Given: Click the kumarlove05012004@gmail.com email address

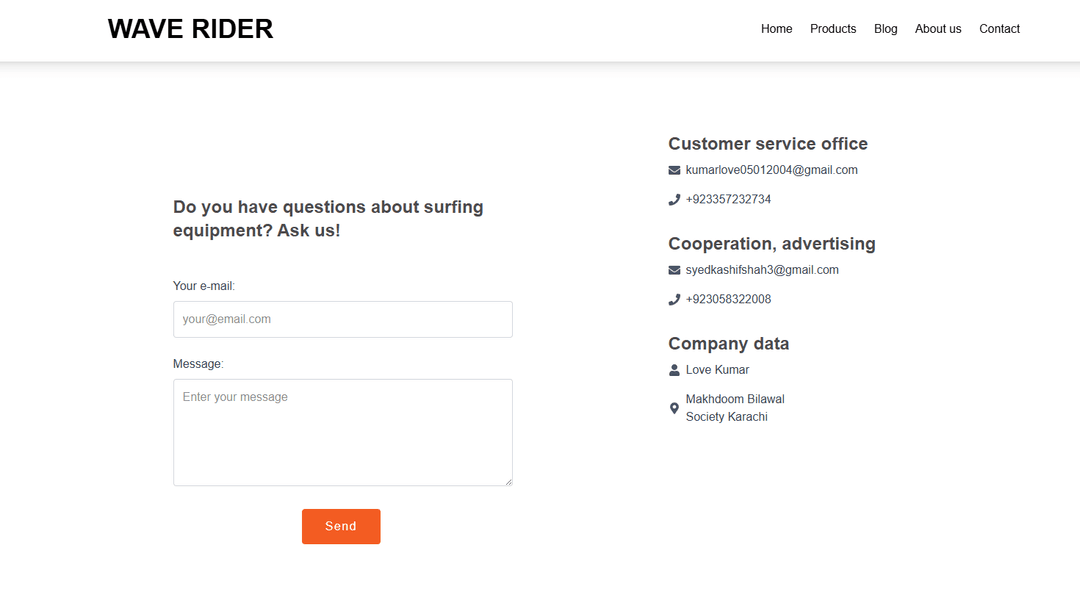Looking at the screenshot, I should [x=771, y=170].
